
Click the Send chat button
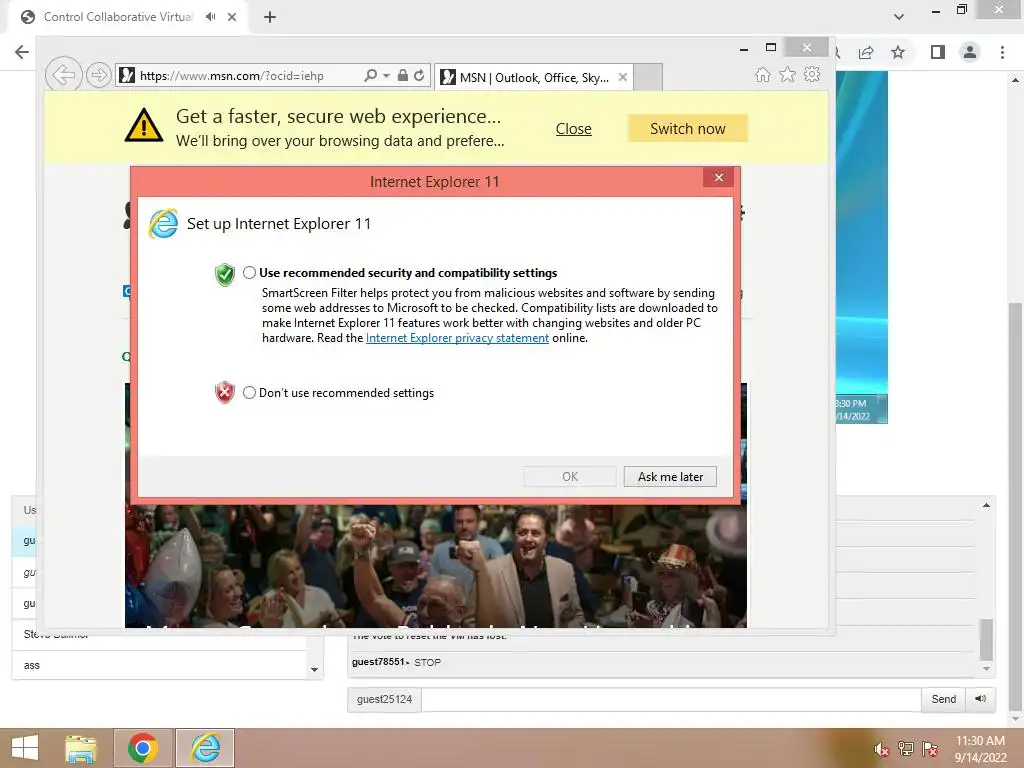[x=944, y=699]
